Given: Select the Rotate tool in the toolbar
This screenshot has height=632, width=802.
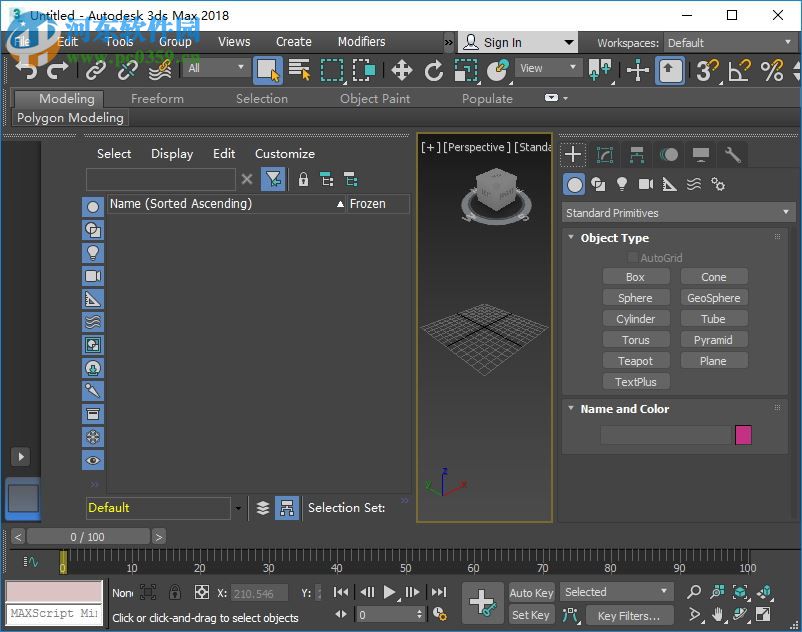Looking at the screenshot, I should tap(435, 70).
